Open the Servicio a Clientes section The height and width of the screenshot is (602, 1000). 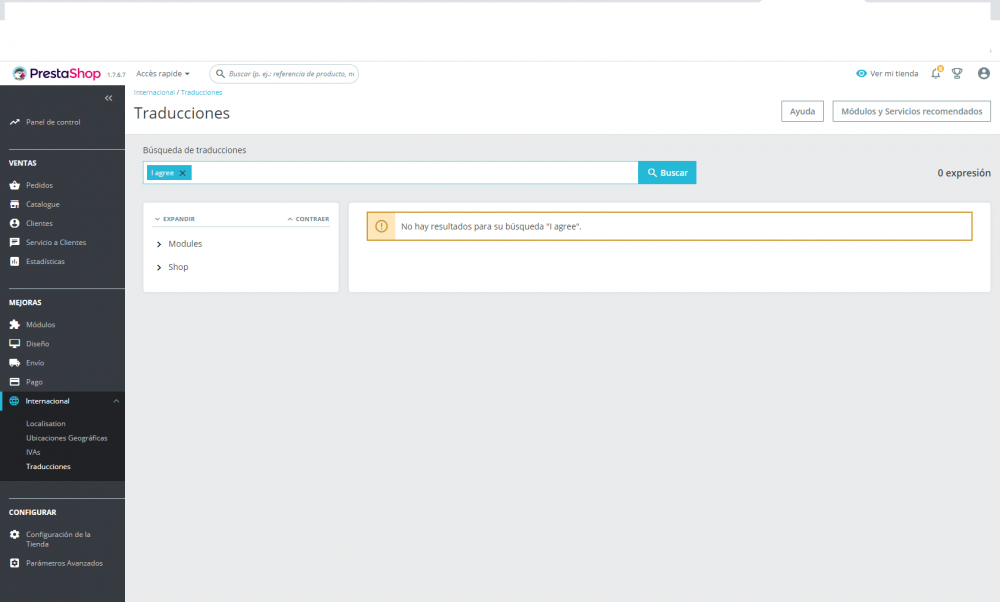click(x=55, y=242)
